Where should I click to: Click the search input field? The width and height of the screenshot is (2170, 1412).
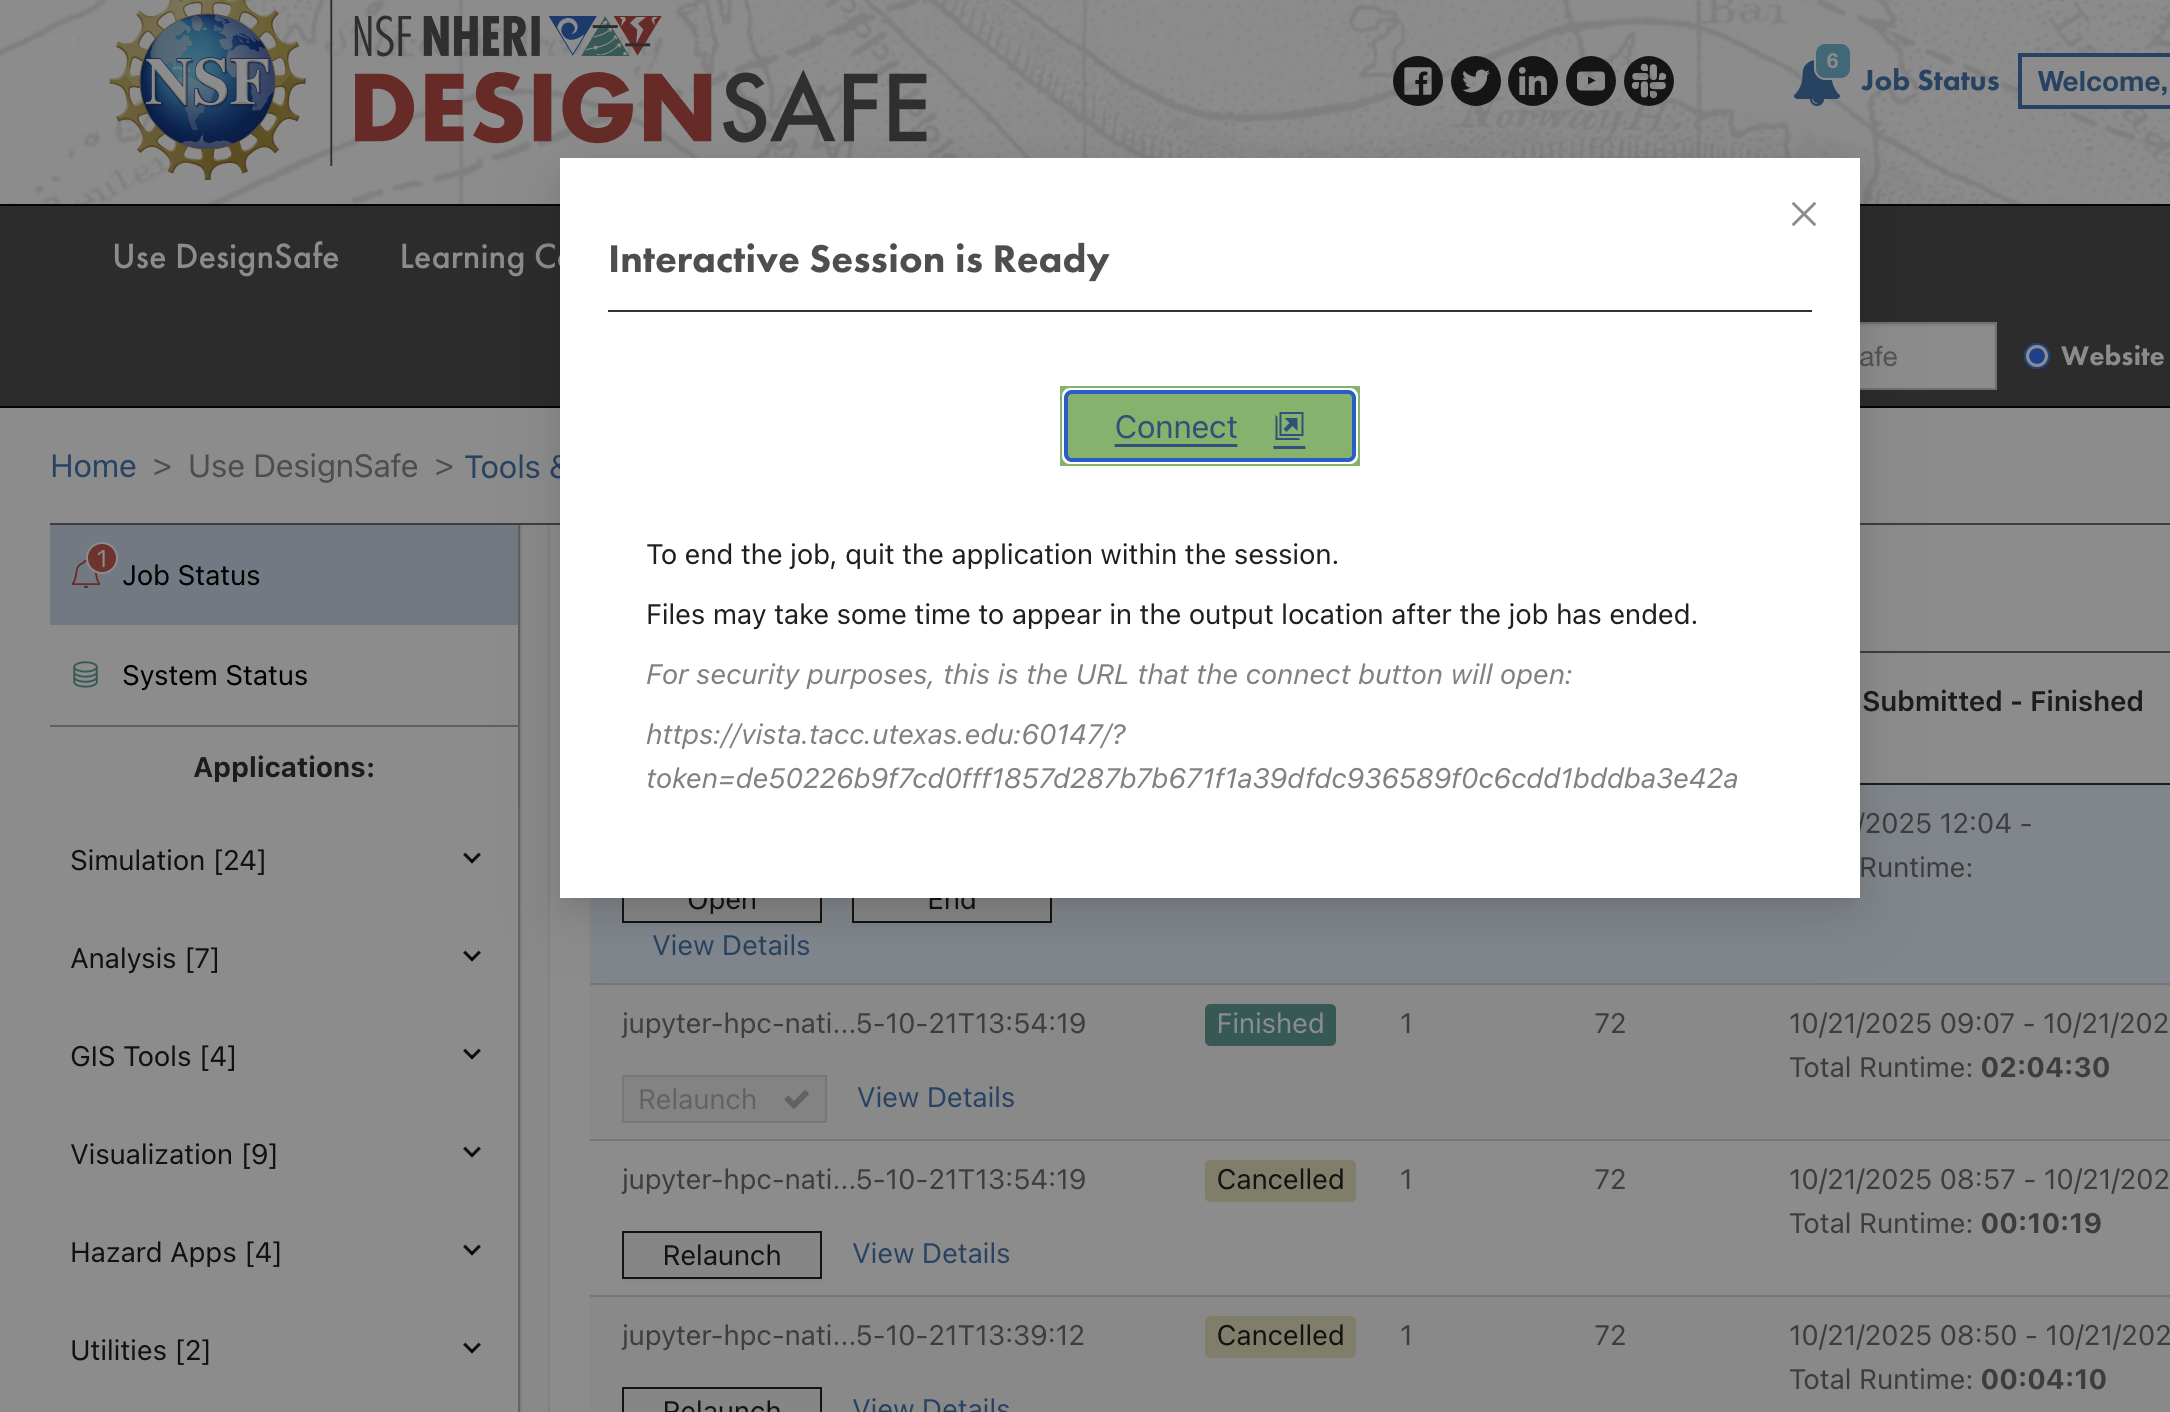point(1925,356)
